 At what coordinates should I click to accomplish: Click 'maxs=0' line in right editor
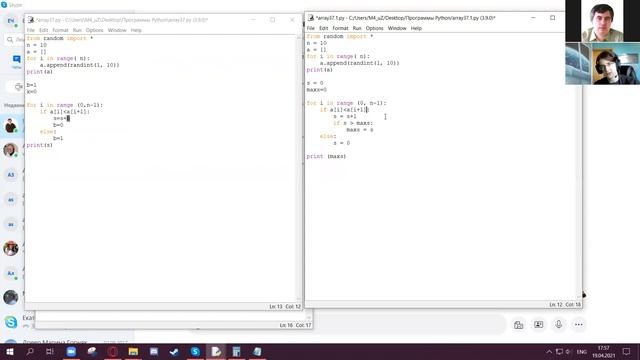click(316, 90)
